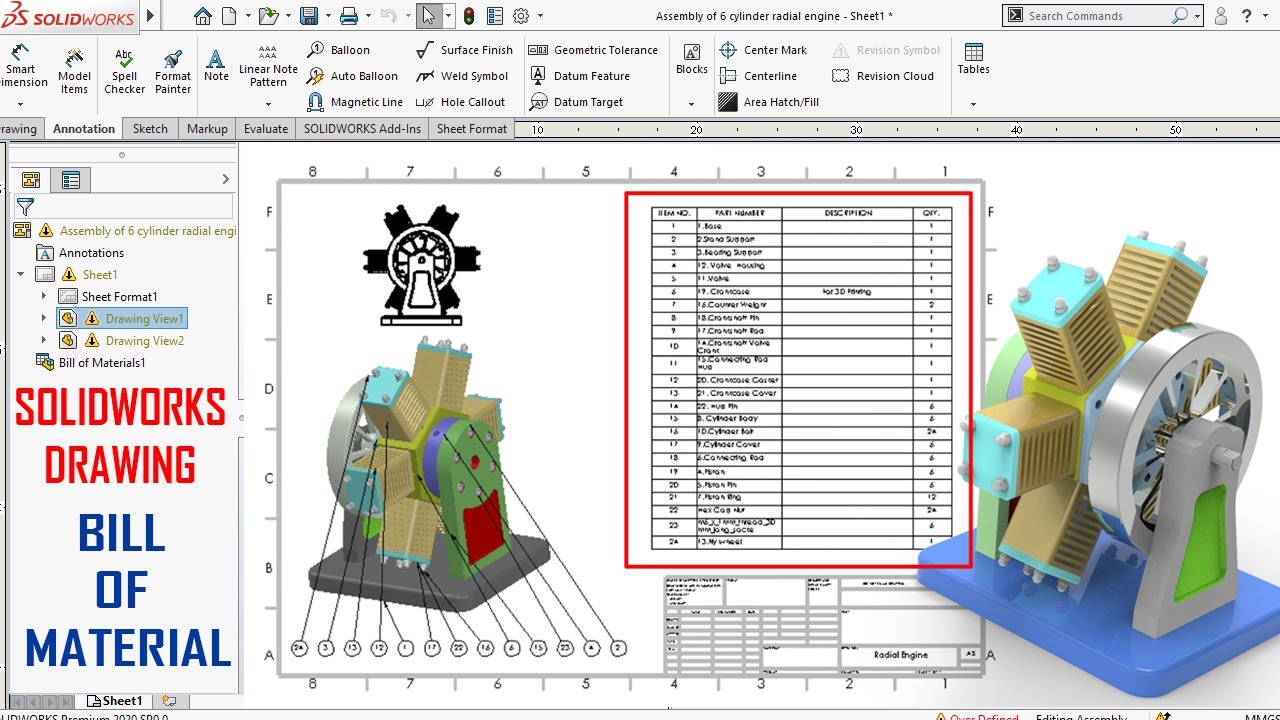Click the New document icon
The width and height of the screenshot is (1280, 720).
[x=229, y=16]
